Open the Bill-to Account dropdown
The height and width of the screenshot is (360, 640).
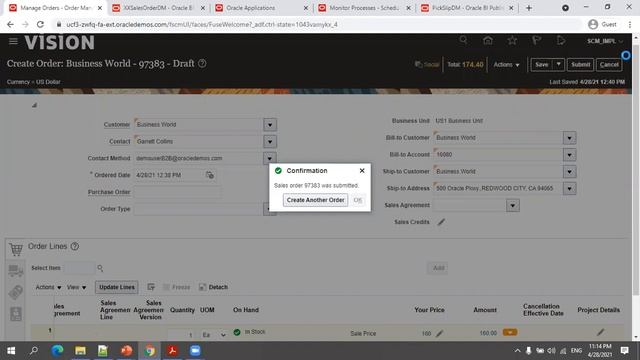(x=569, y=155)
